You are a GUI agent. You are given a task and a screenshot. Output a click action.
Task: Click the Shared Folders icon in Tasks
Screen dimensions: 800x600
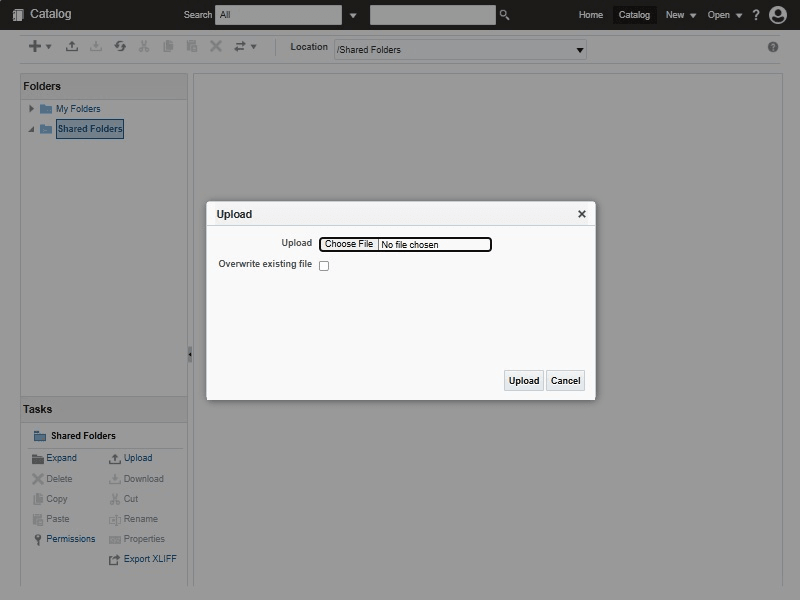[40, 436]
